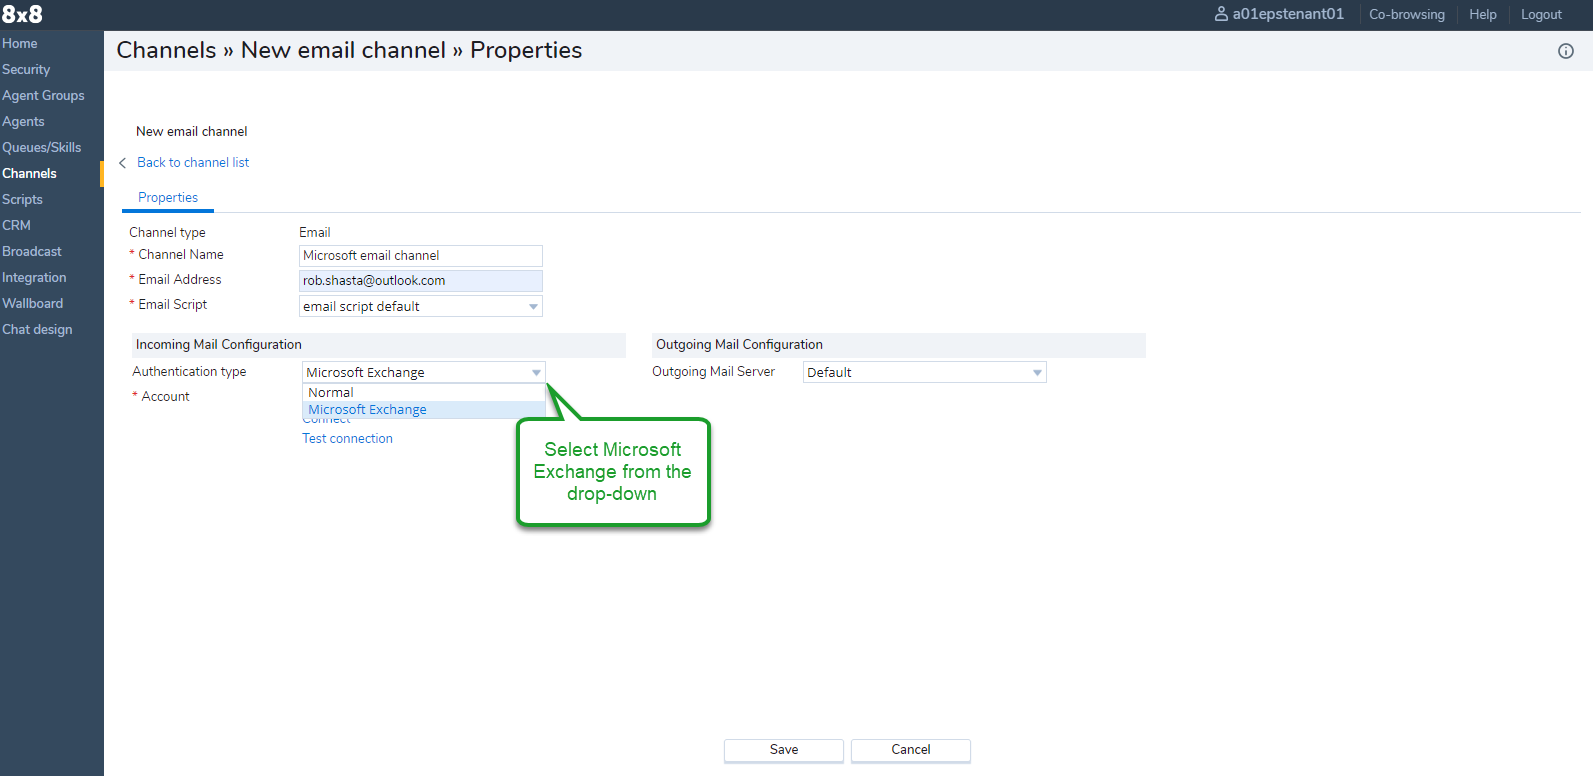The image size is (1593, 776).
Task: Click the back chevron before channel list
Action: point(123,163)
